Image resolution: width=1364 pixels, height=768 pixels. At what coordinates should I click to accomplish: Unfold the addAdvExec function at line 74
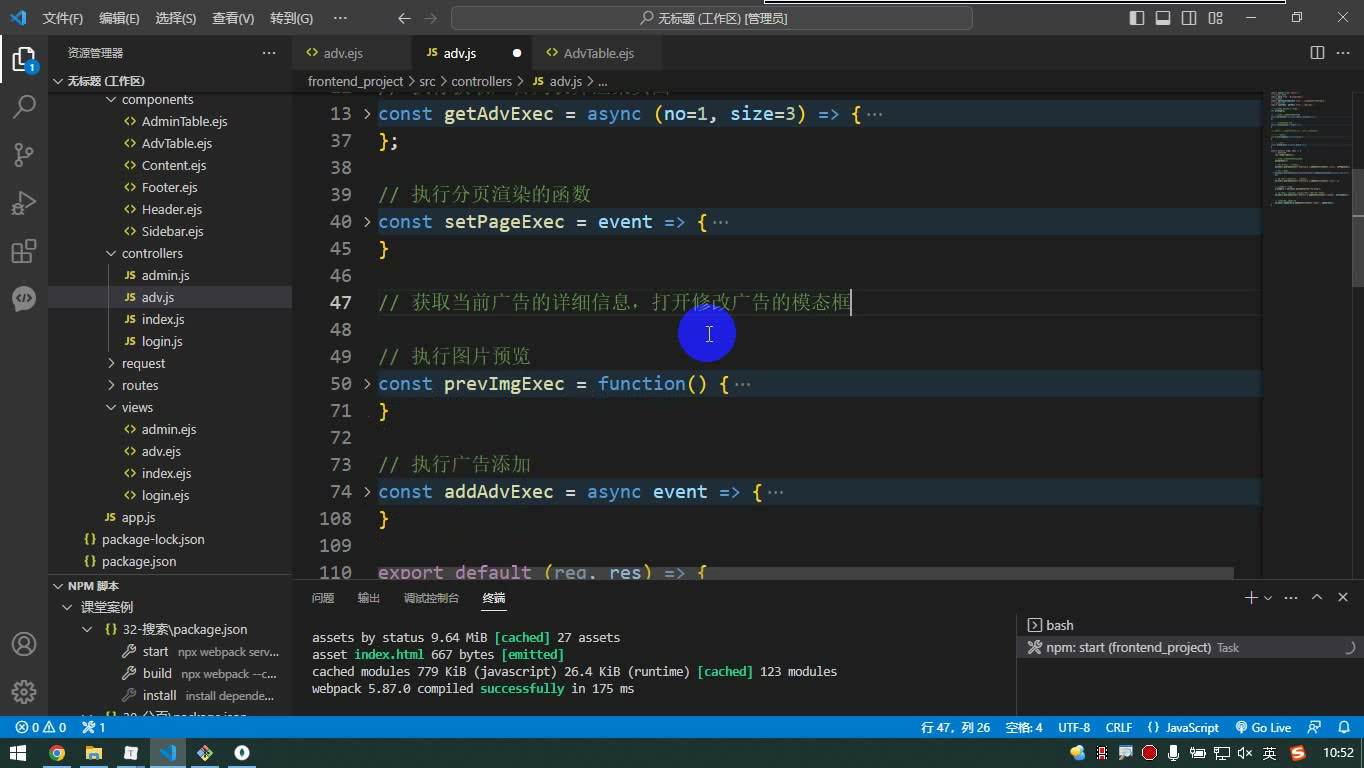367,492
